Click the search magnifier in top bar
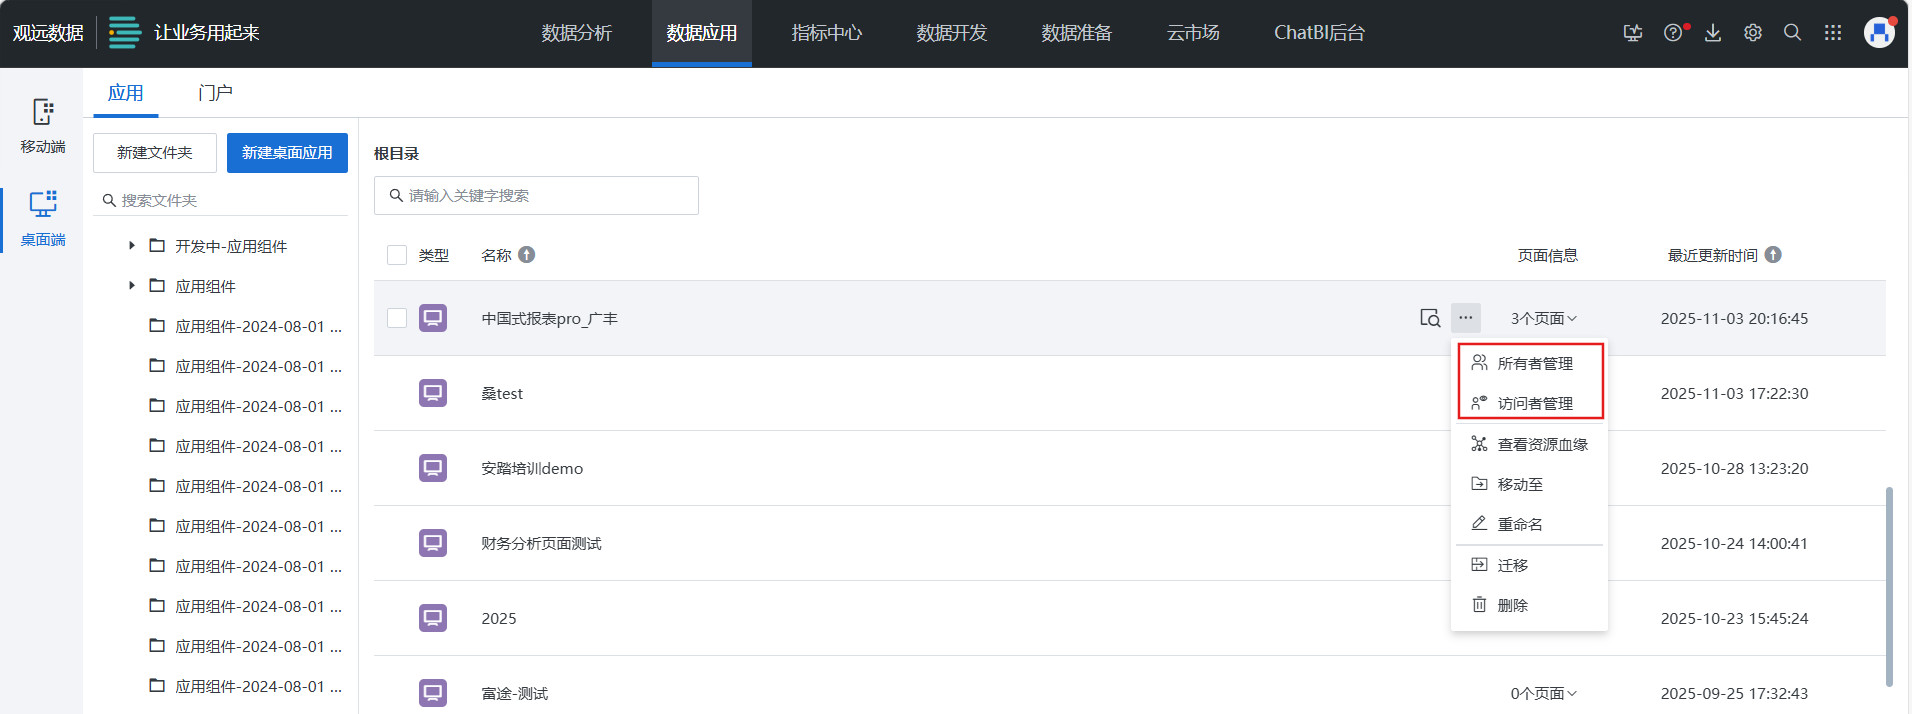 (1793, 33)
